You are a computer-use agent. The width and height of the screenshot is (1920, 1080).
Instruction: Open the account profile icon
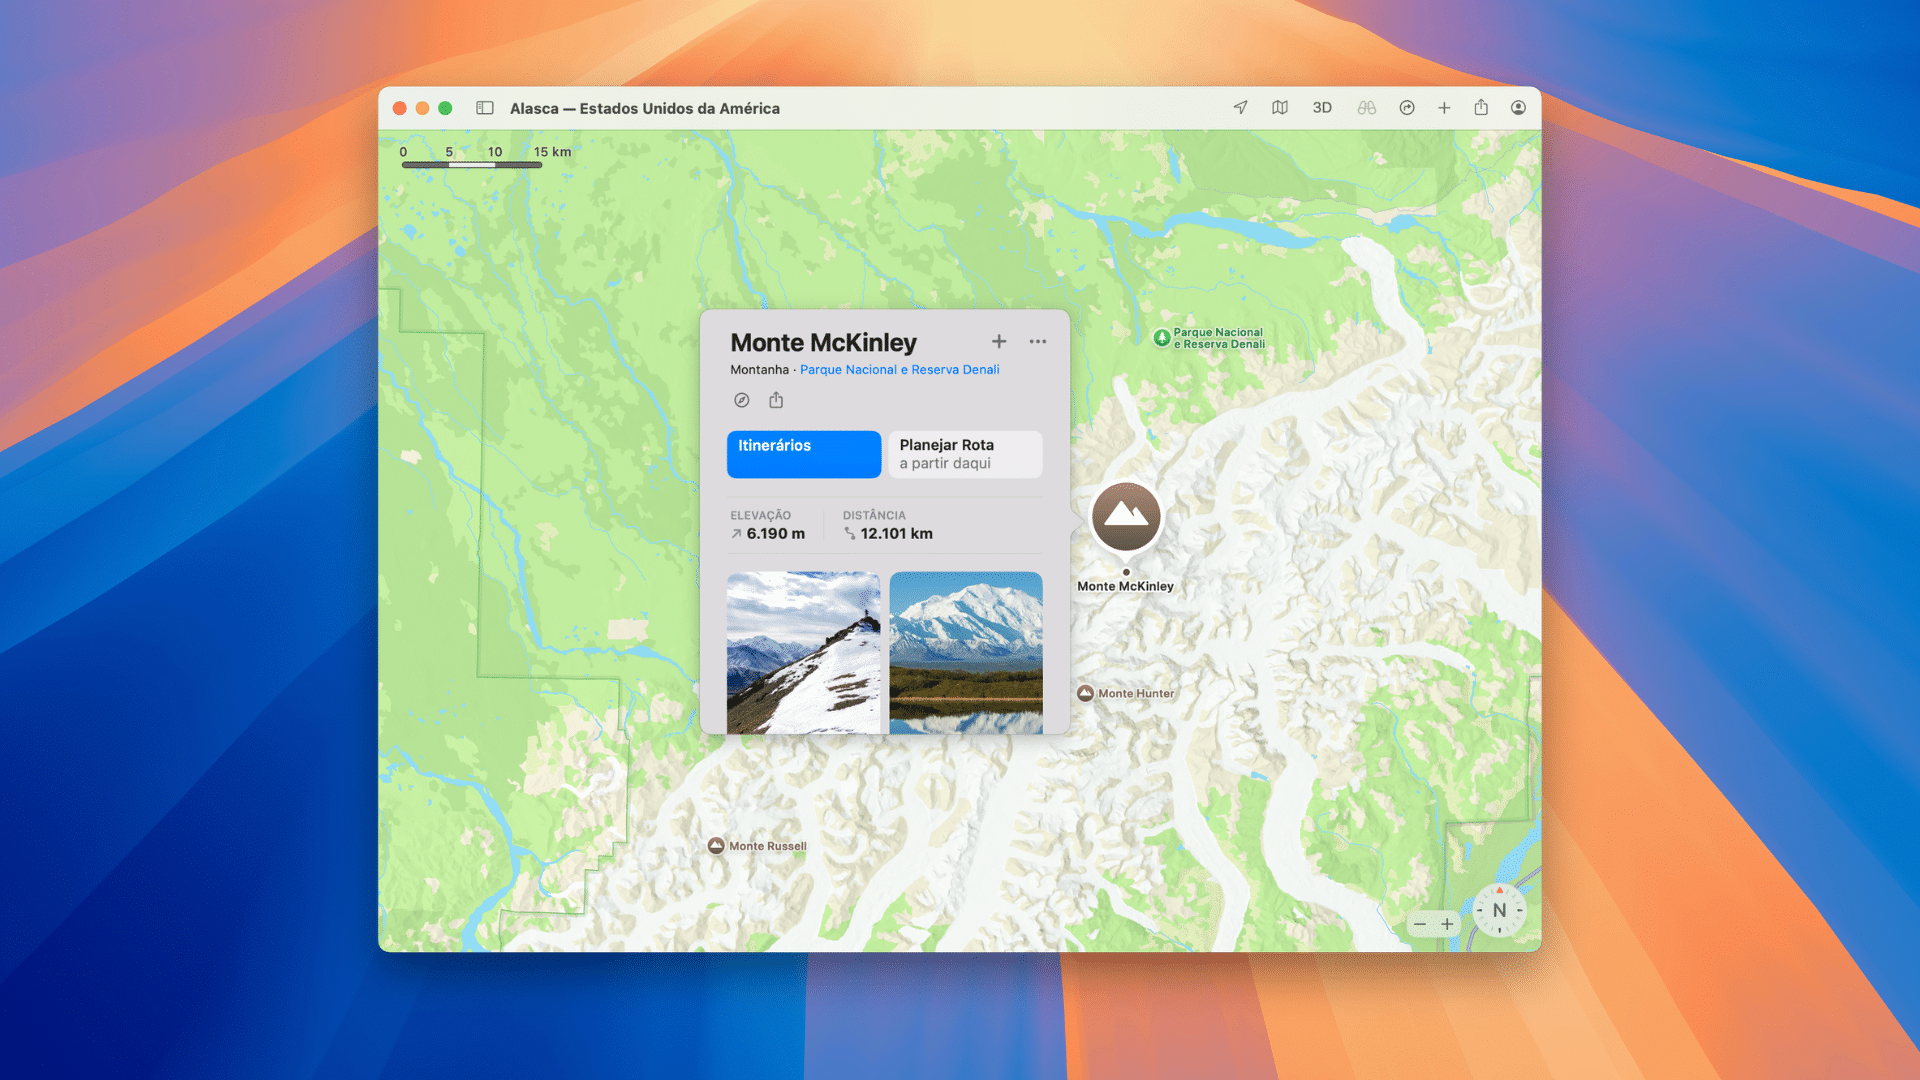pyautogui.click(x=1518, y=108)
